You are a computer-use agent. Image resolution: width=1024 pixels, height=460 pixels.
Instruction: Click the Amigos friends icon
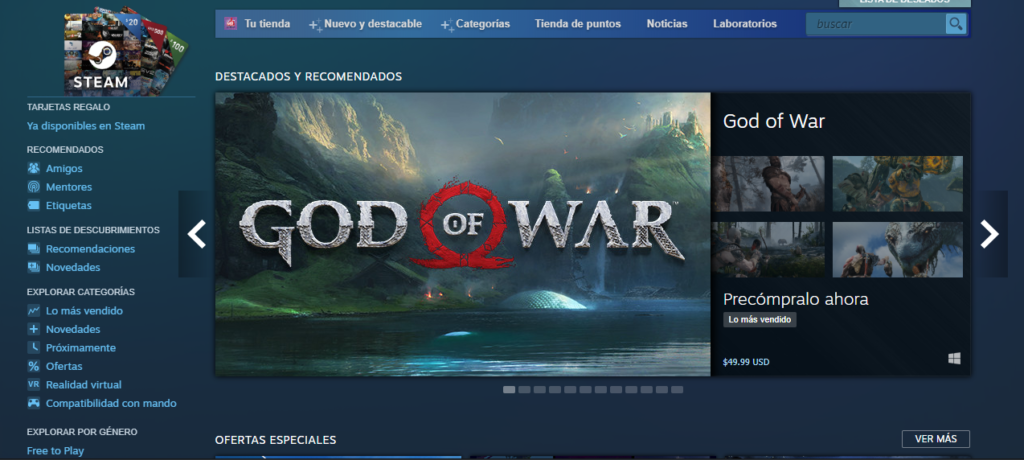34,168
